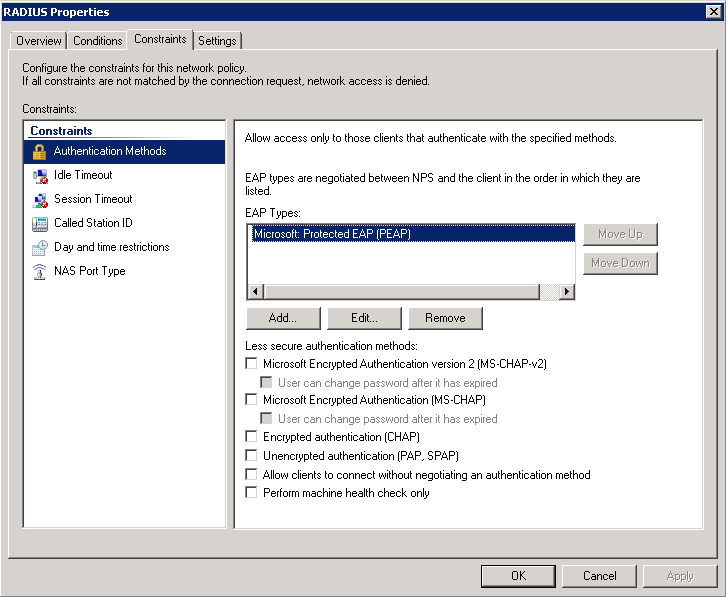Enable the MS-CHAP-v2 authentication checkbox

(x=251, y=364)
